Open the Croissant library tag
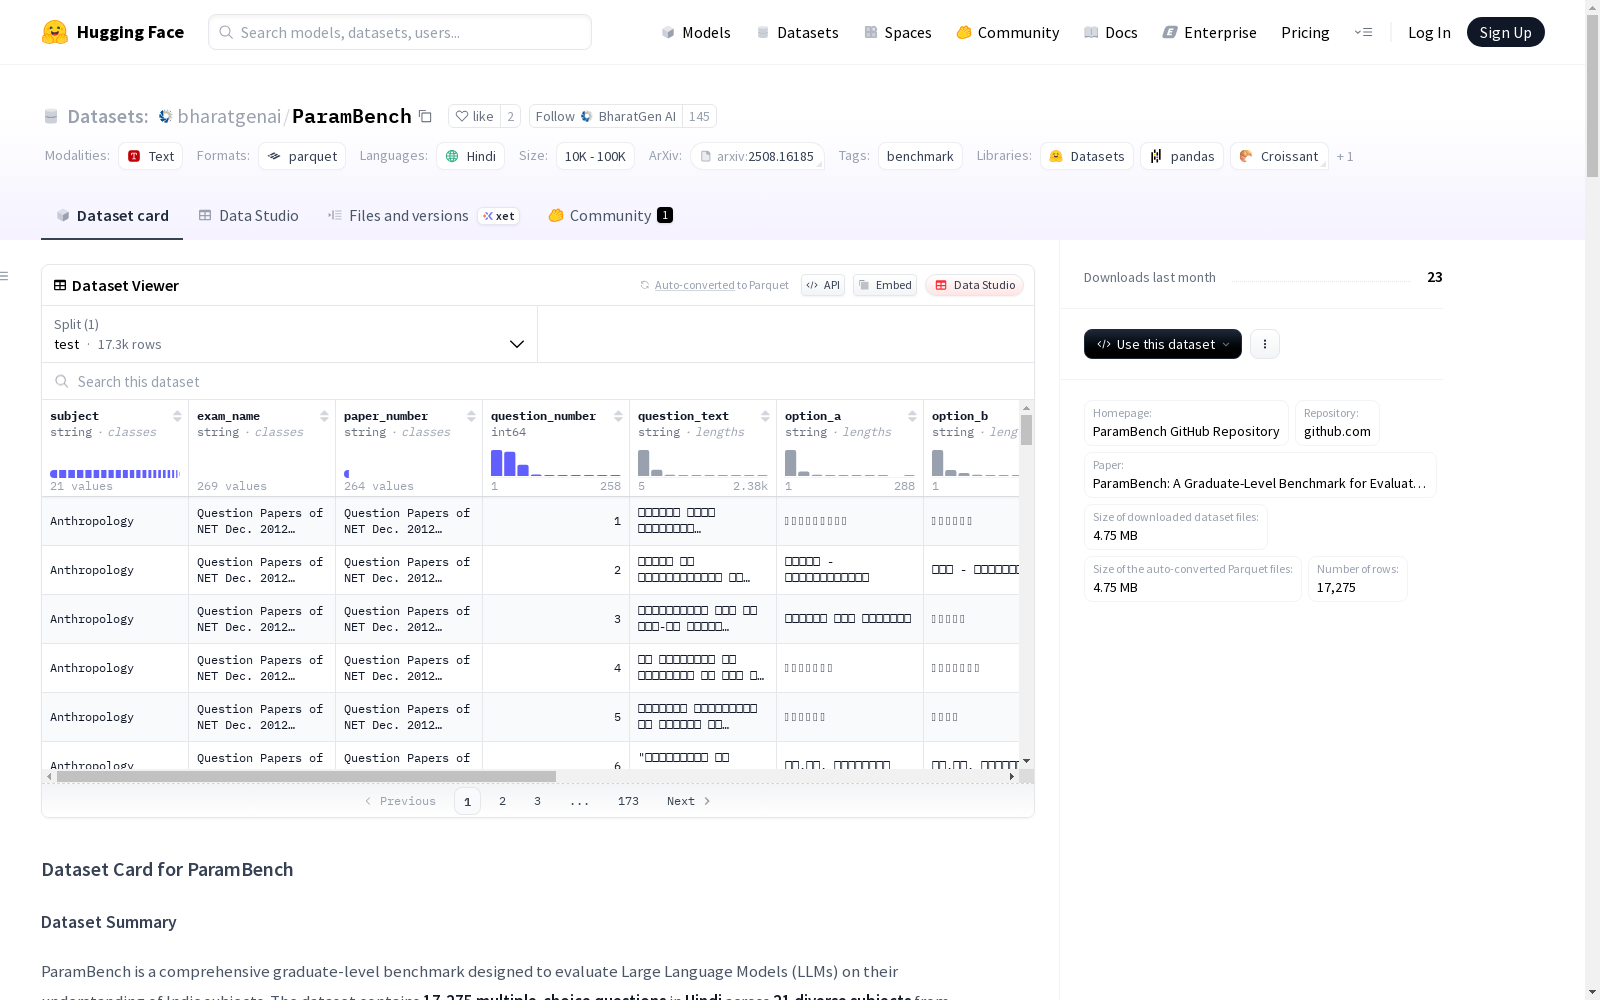The width and height of the screenshot is (1600, 1000). 1279,156
